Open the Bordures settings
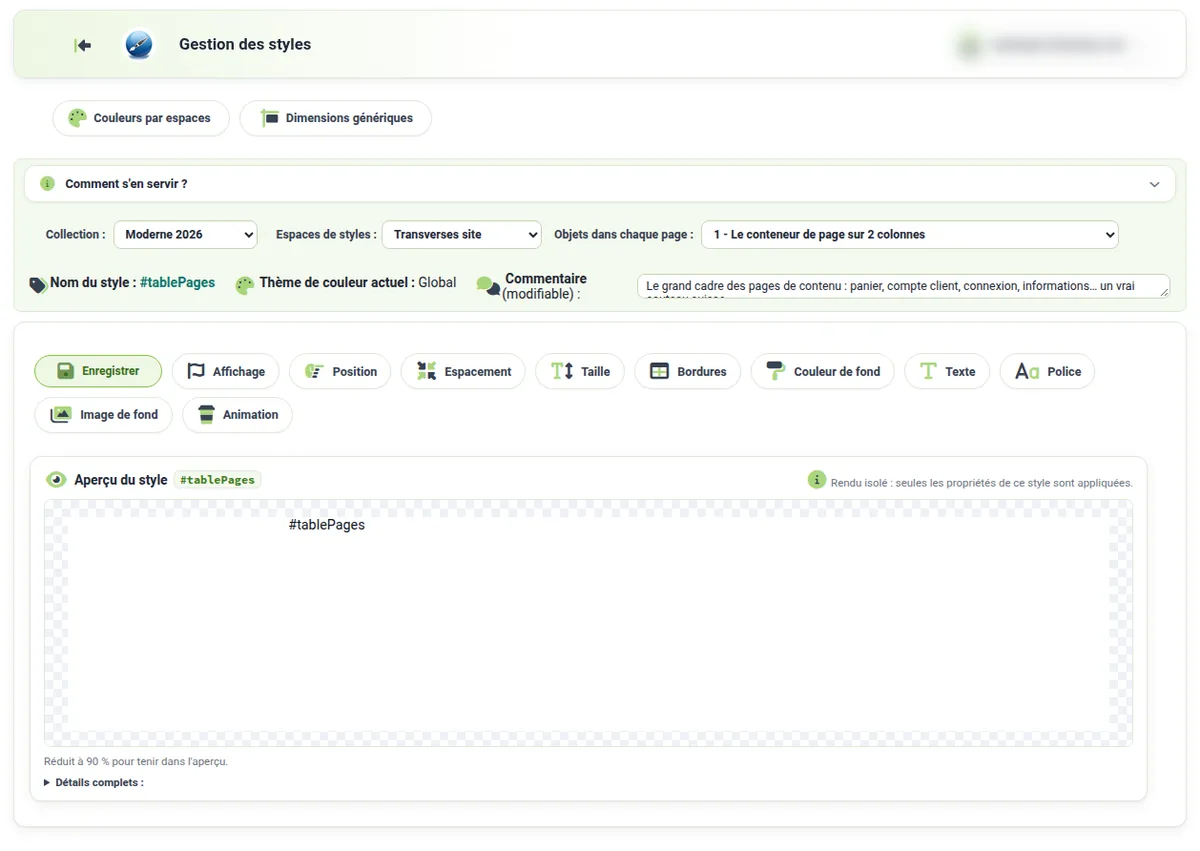 (x=688, y=371)
